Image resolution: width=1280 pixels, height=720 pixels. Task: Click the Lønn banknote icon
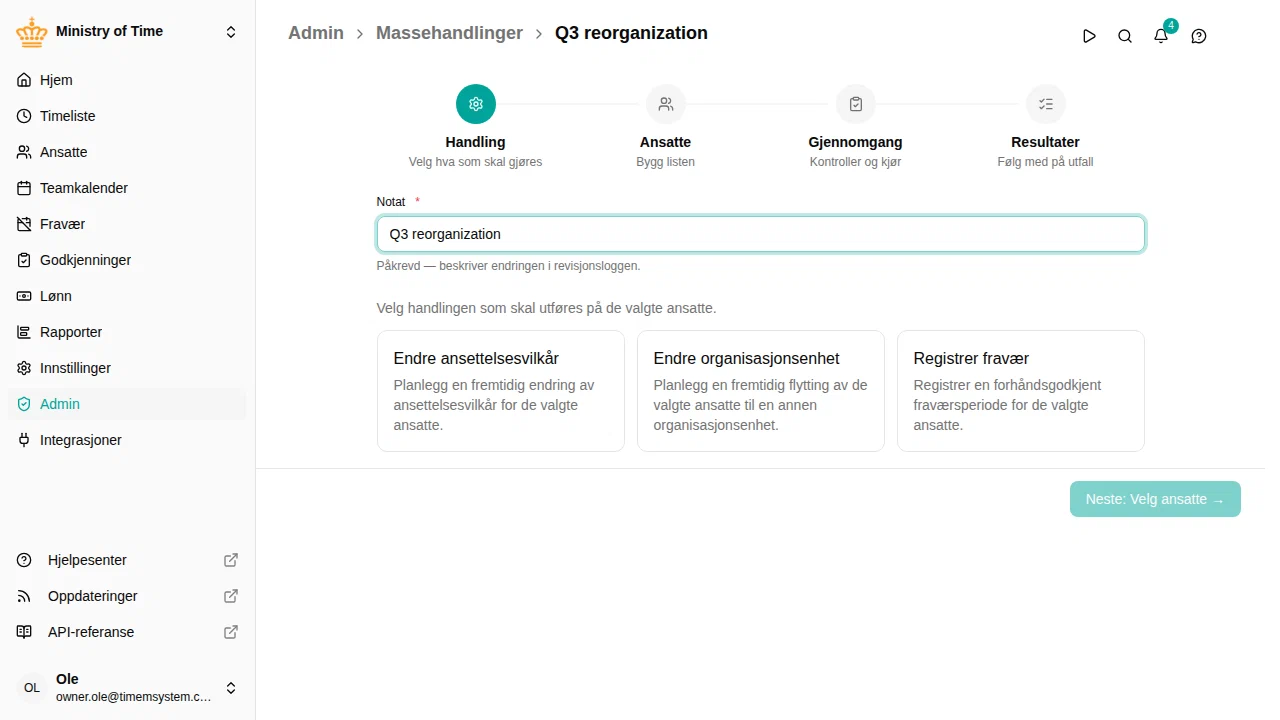(24, 296)
